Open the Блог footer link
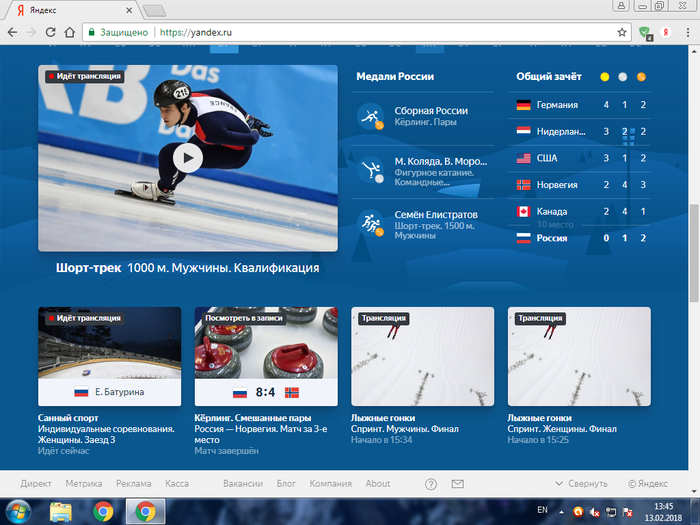Viewport: 700px width, 525px height. pyautogui.click(x=286, y=483)
